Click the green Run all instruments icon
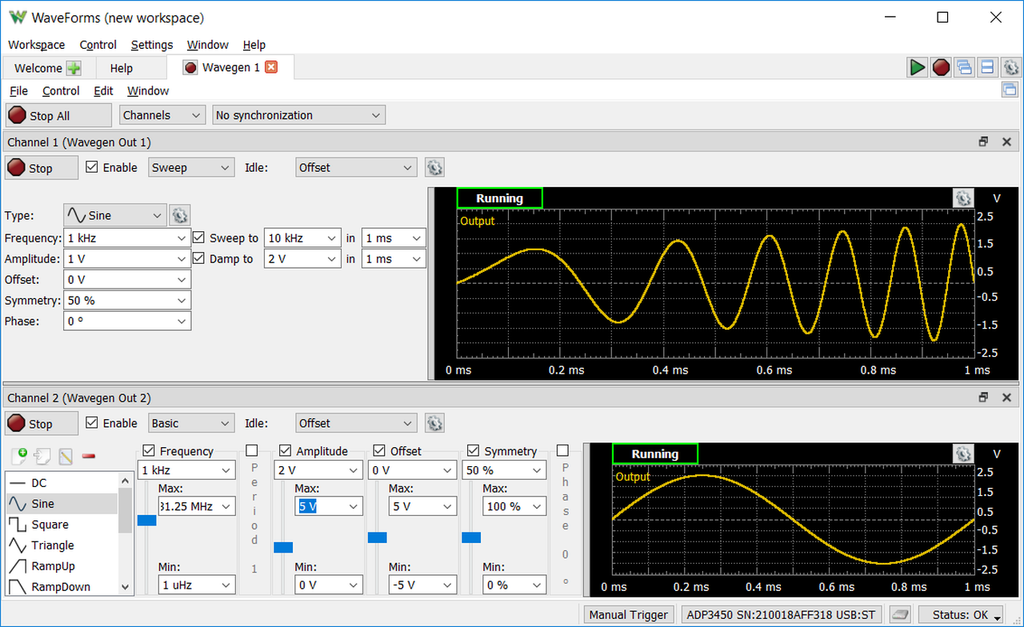Image resolution: width=1024 pixels, height=627 pixels. 916,68
